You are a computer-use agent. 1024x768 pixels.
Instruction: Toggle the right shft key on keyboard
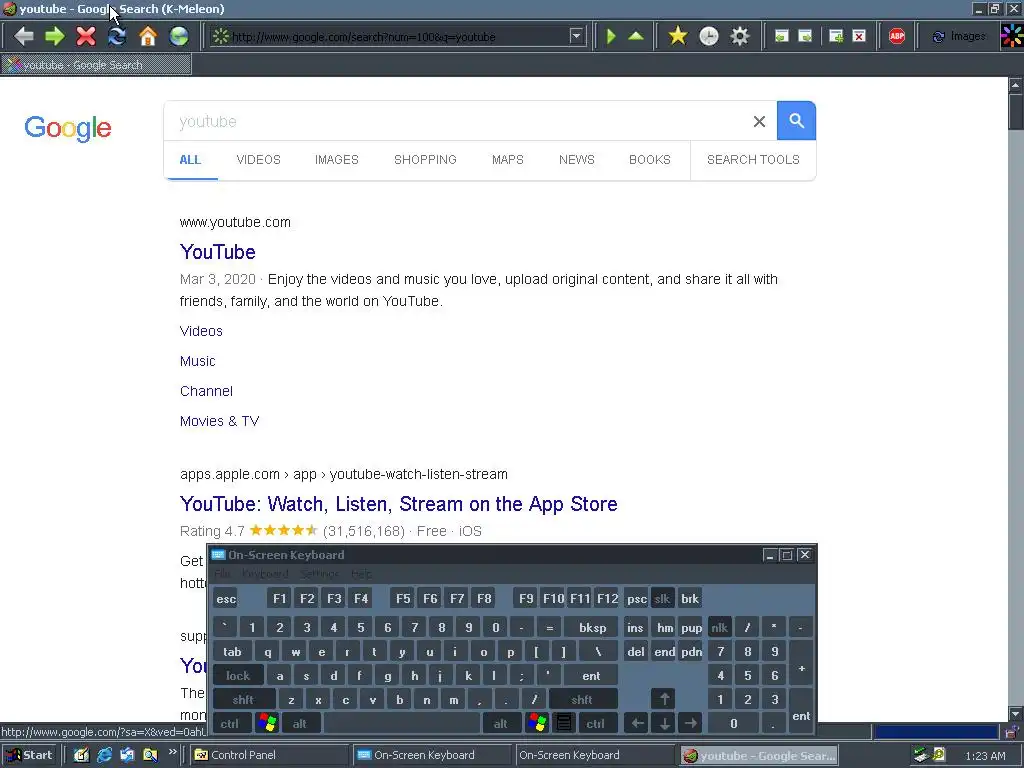coord(581,699)
